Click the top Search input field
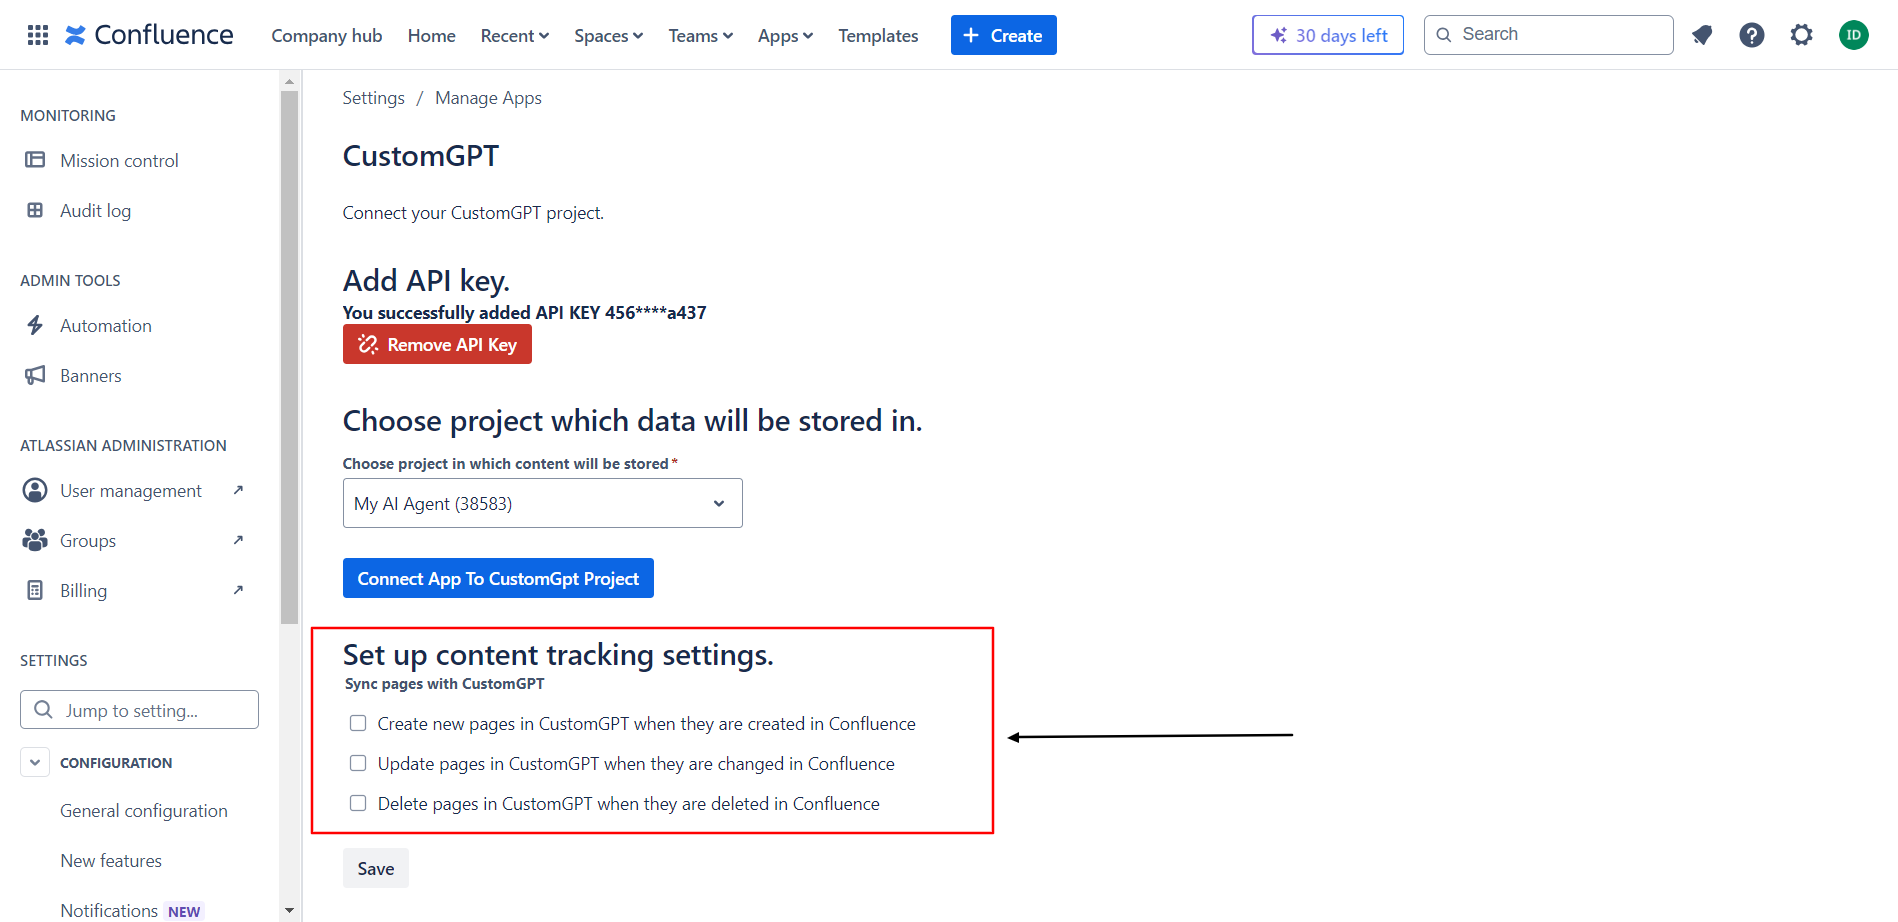 click(x=1548, y=35)
